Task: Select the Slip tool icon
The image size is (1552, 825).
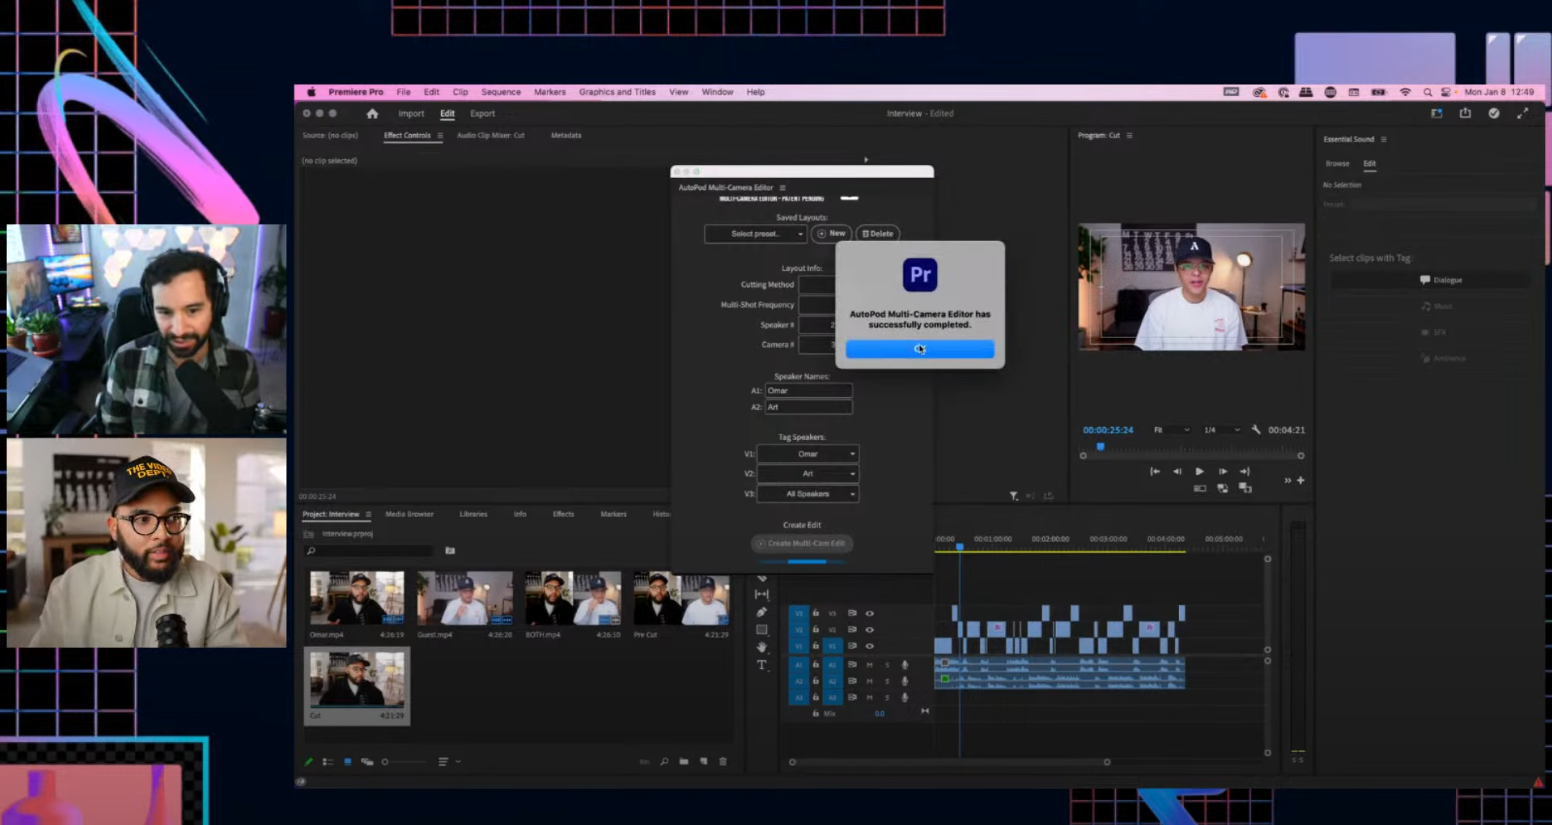Action: (x=762, y=594)
